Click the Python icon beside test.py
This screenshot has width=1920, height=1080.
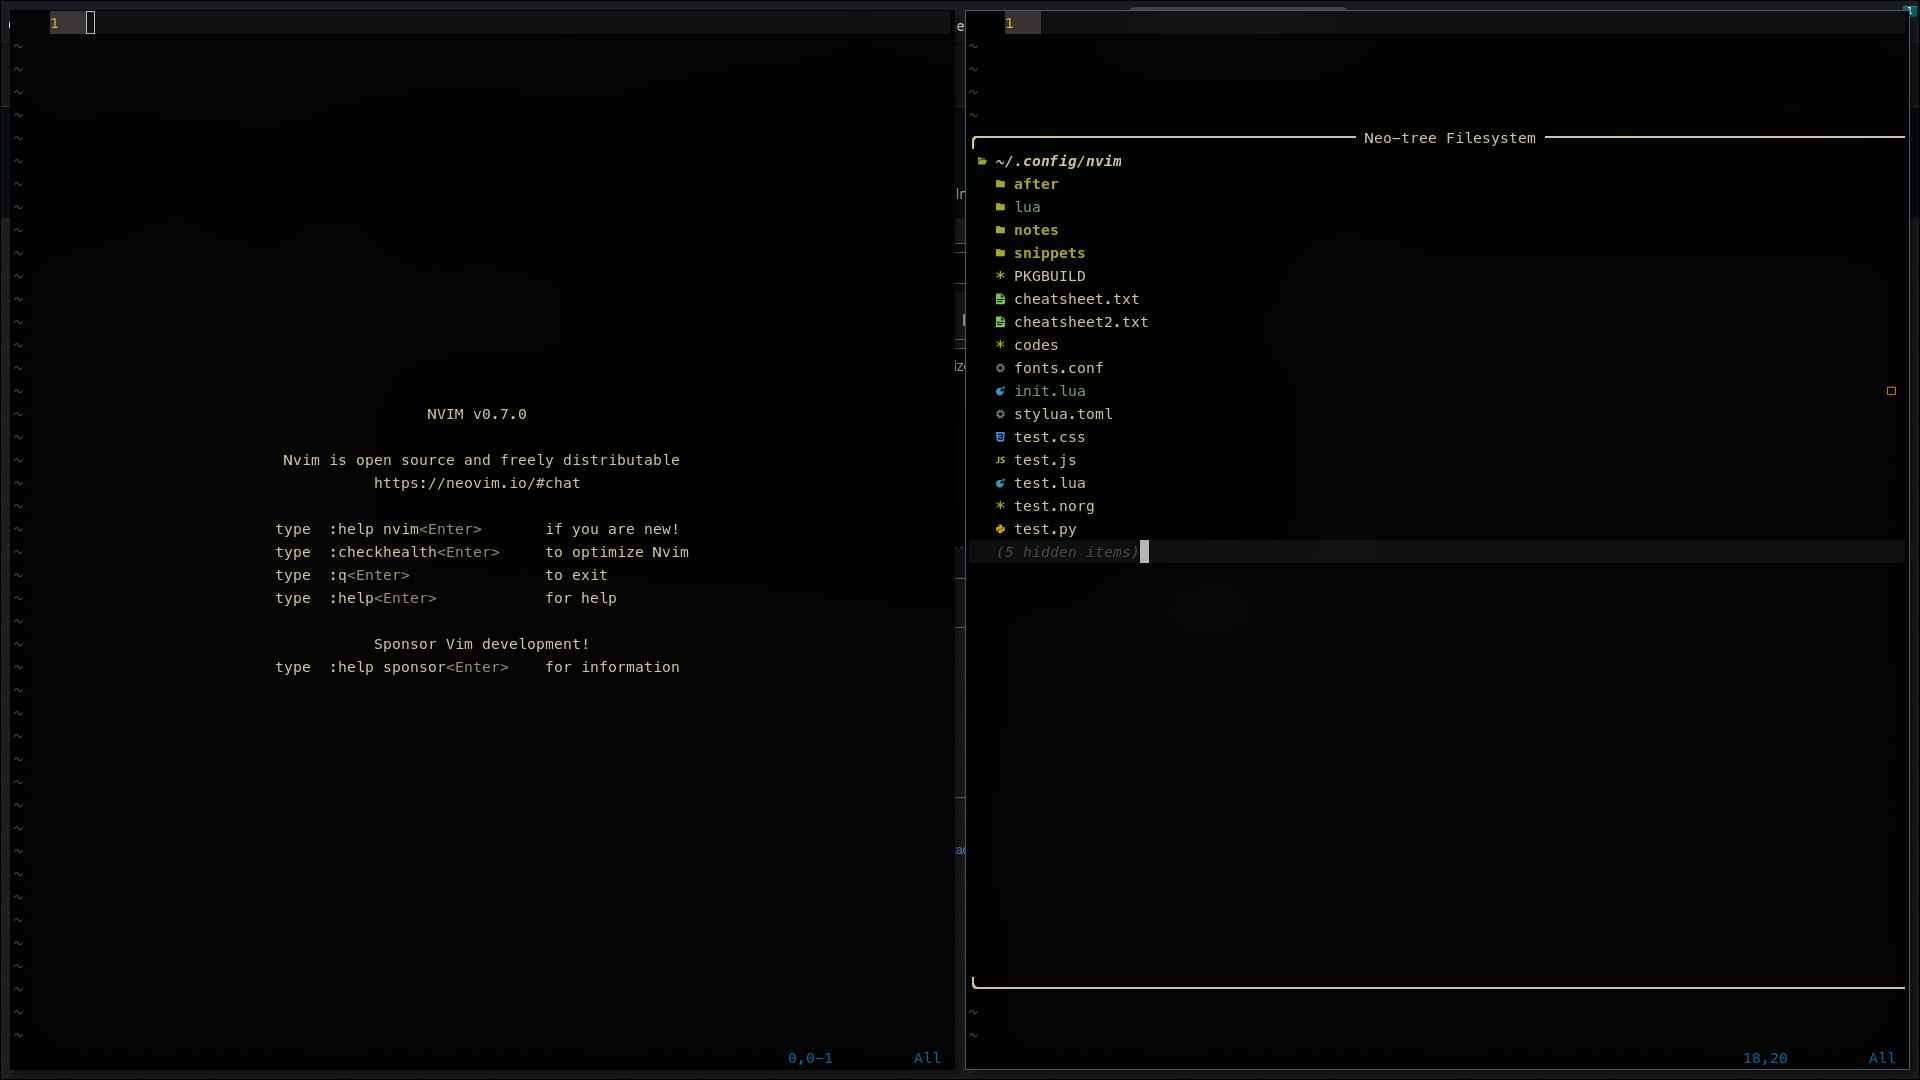coord(1001,529)
